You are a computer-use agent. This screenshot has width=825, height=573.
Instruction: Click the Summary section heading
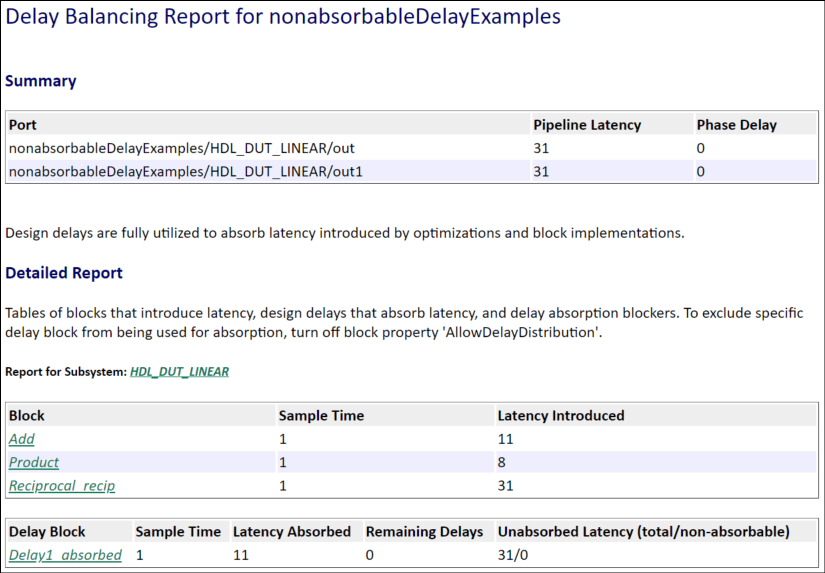41,81
